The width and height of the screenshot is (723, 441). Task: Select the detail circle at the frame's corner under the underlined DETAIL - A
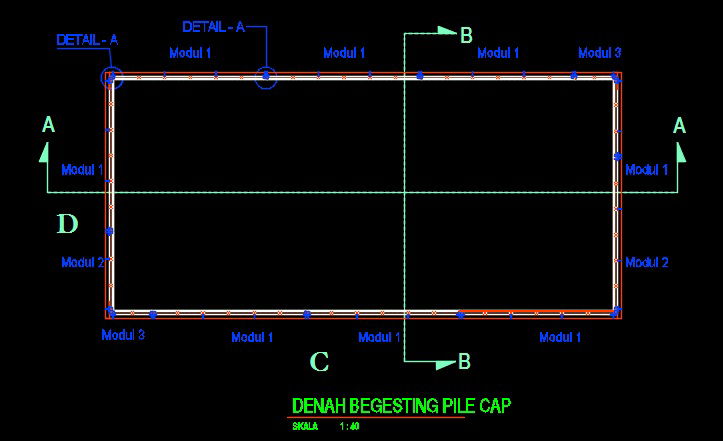pyautogui.click(x=112, y=77)
